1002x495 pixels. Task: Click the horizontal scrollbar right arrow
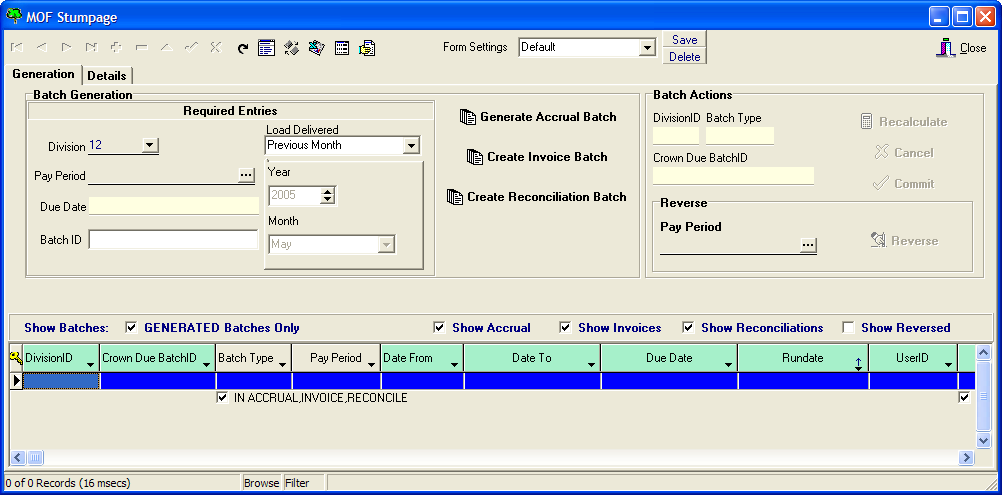click(x=966, y=458)
